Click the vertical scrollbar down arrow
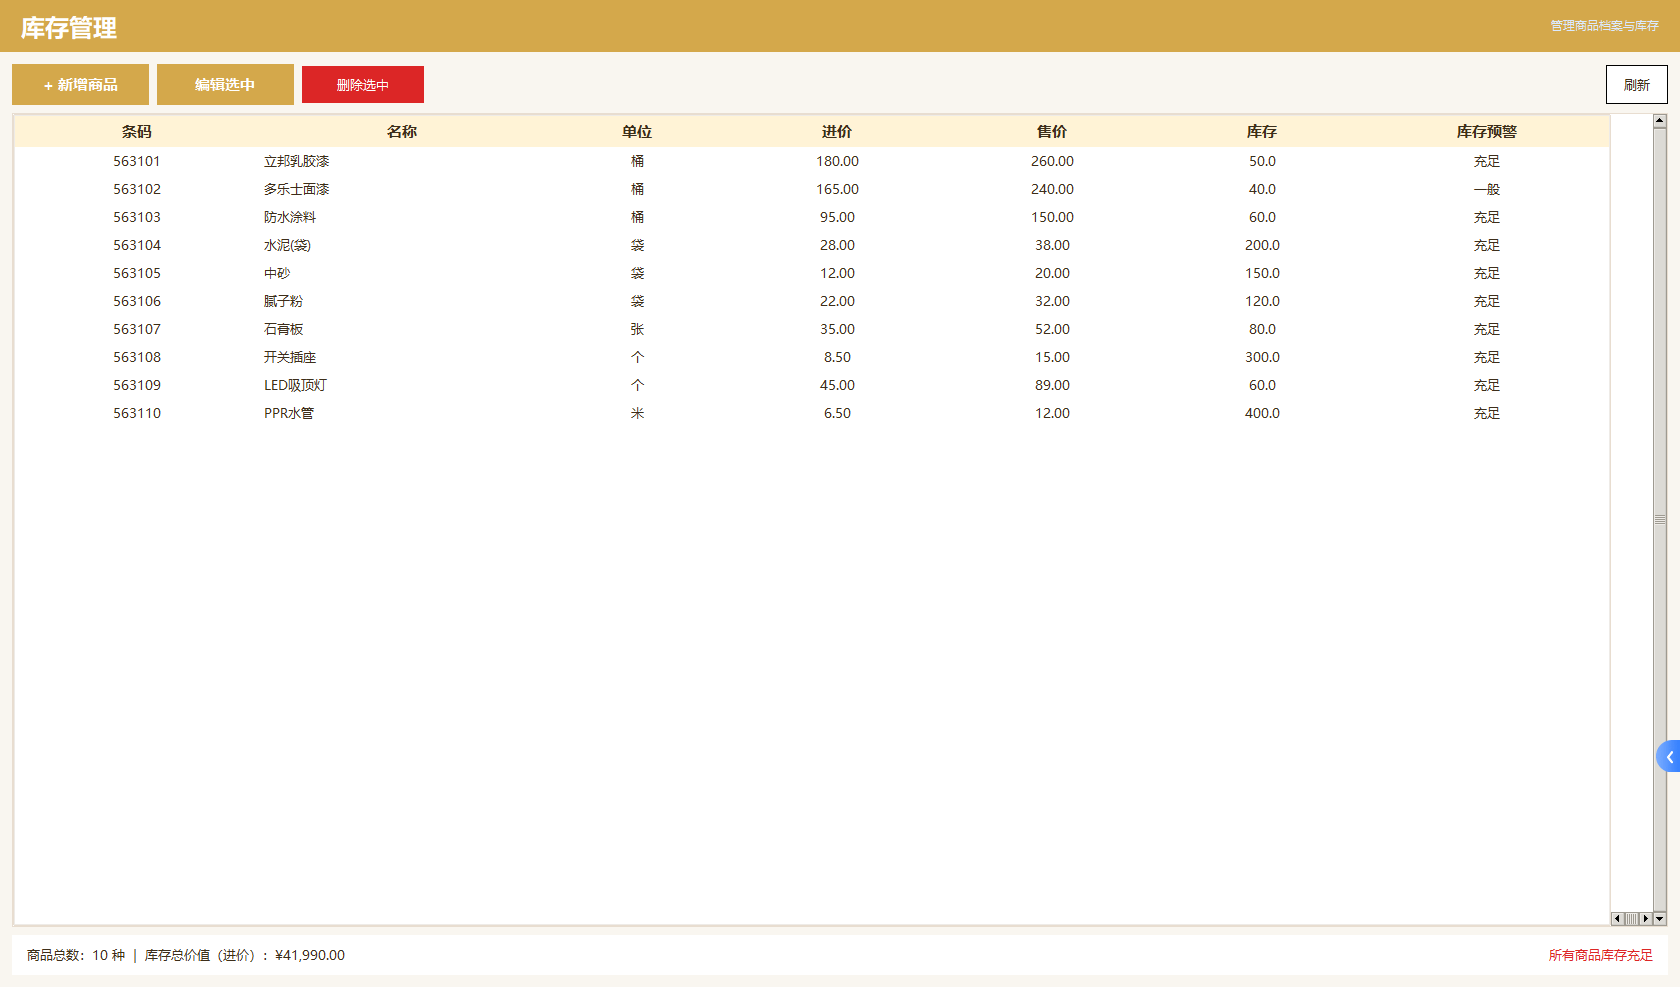Viewport: 1680px width, 987px height. (1660, 918)
